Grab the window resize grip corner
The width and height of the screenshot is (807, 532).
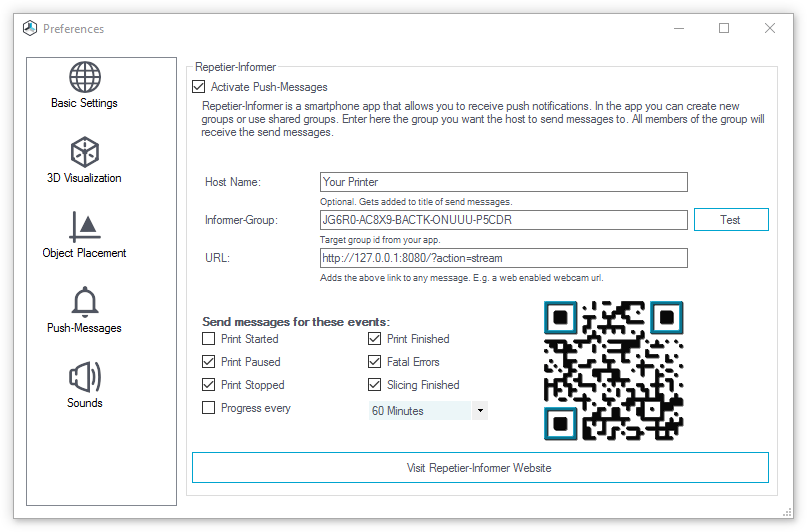point(787,512)
